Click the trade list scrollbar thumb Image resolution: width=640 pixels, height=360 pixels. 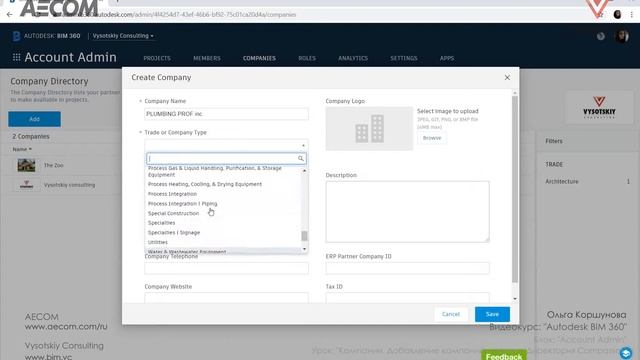(x=304, y=236)
